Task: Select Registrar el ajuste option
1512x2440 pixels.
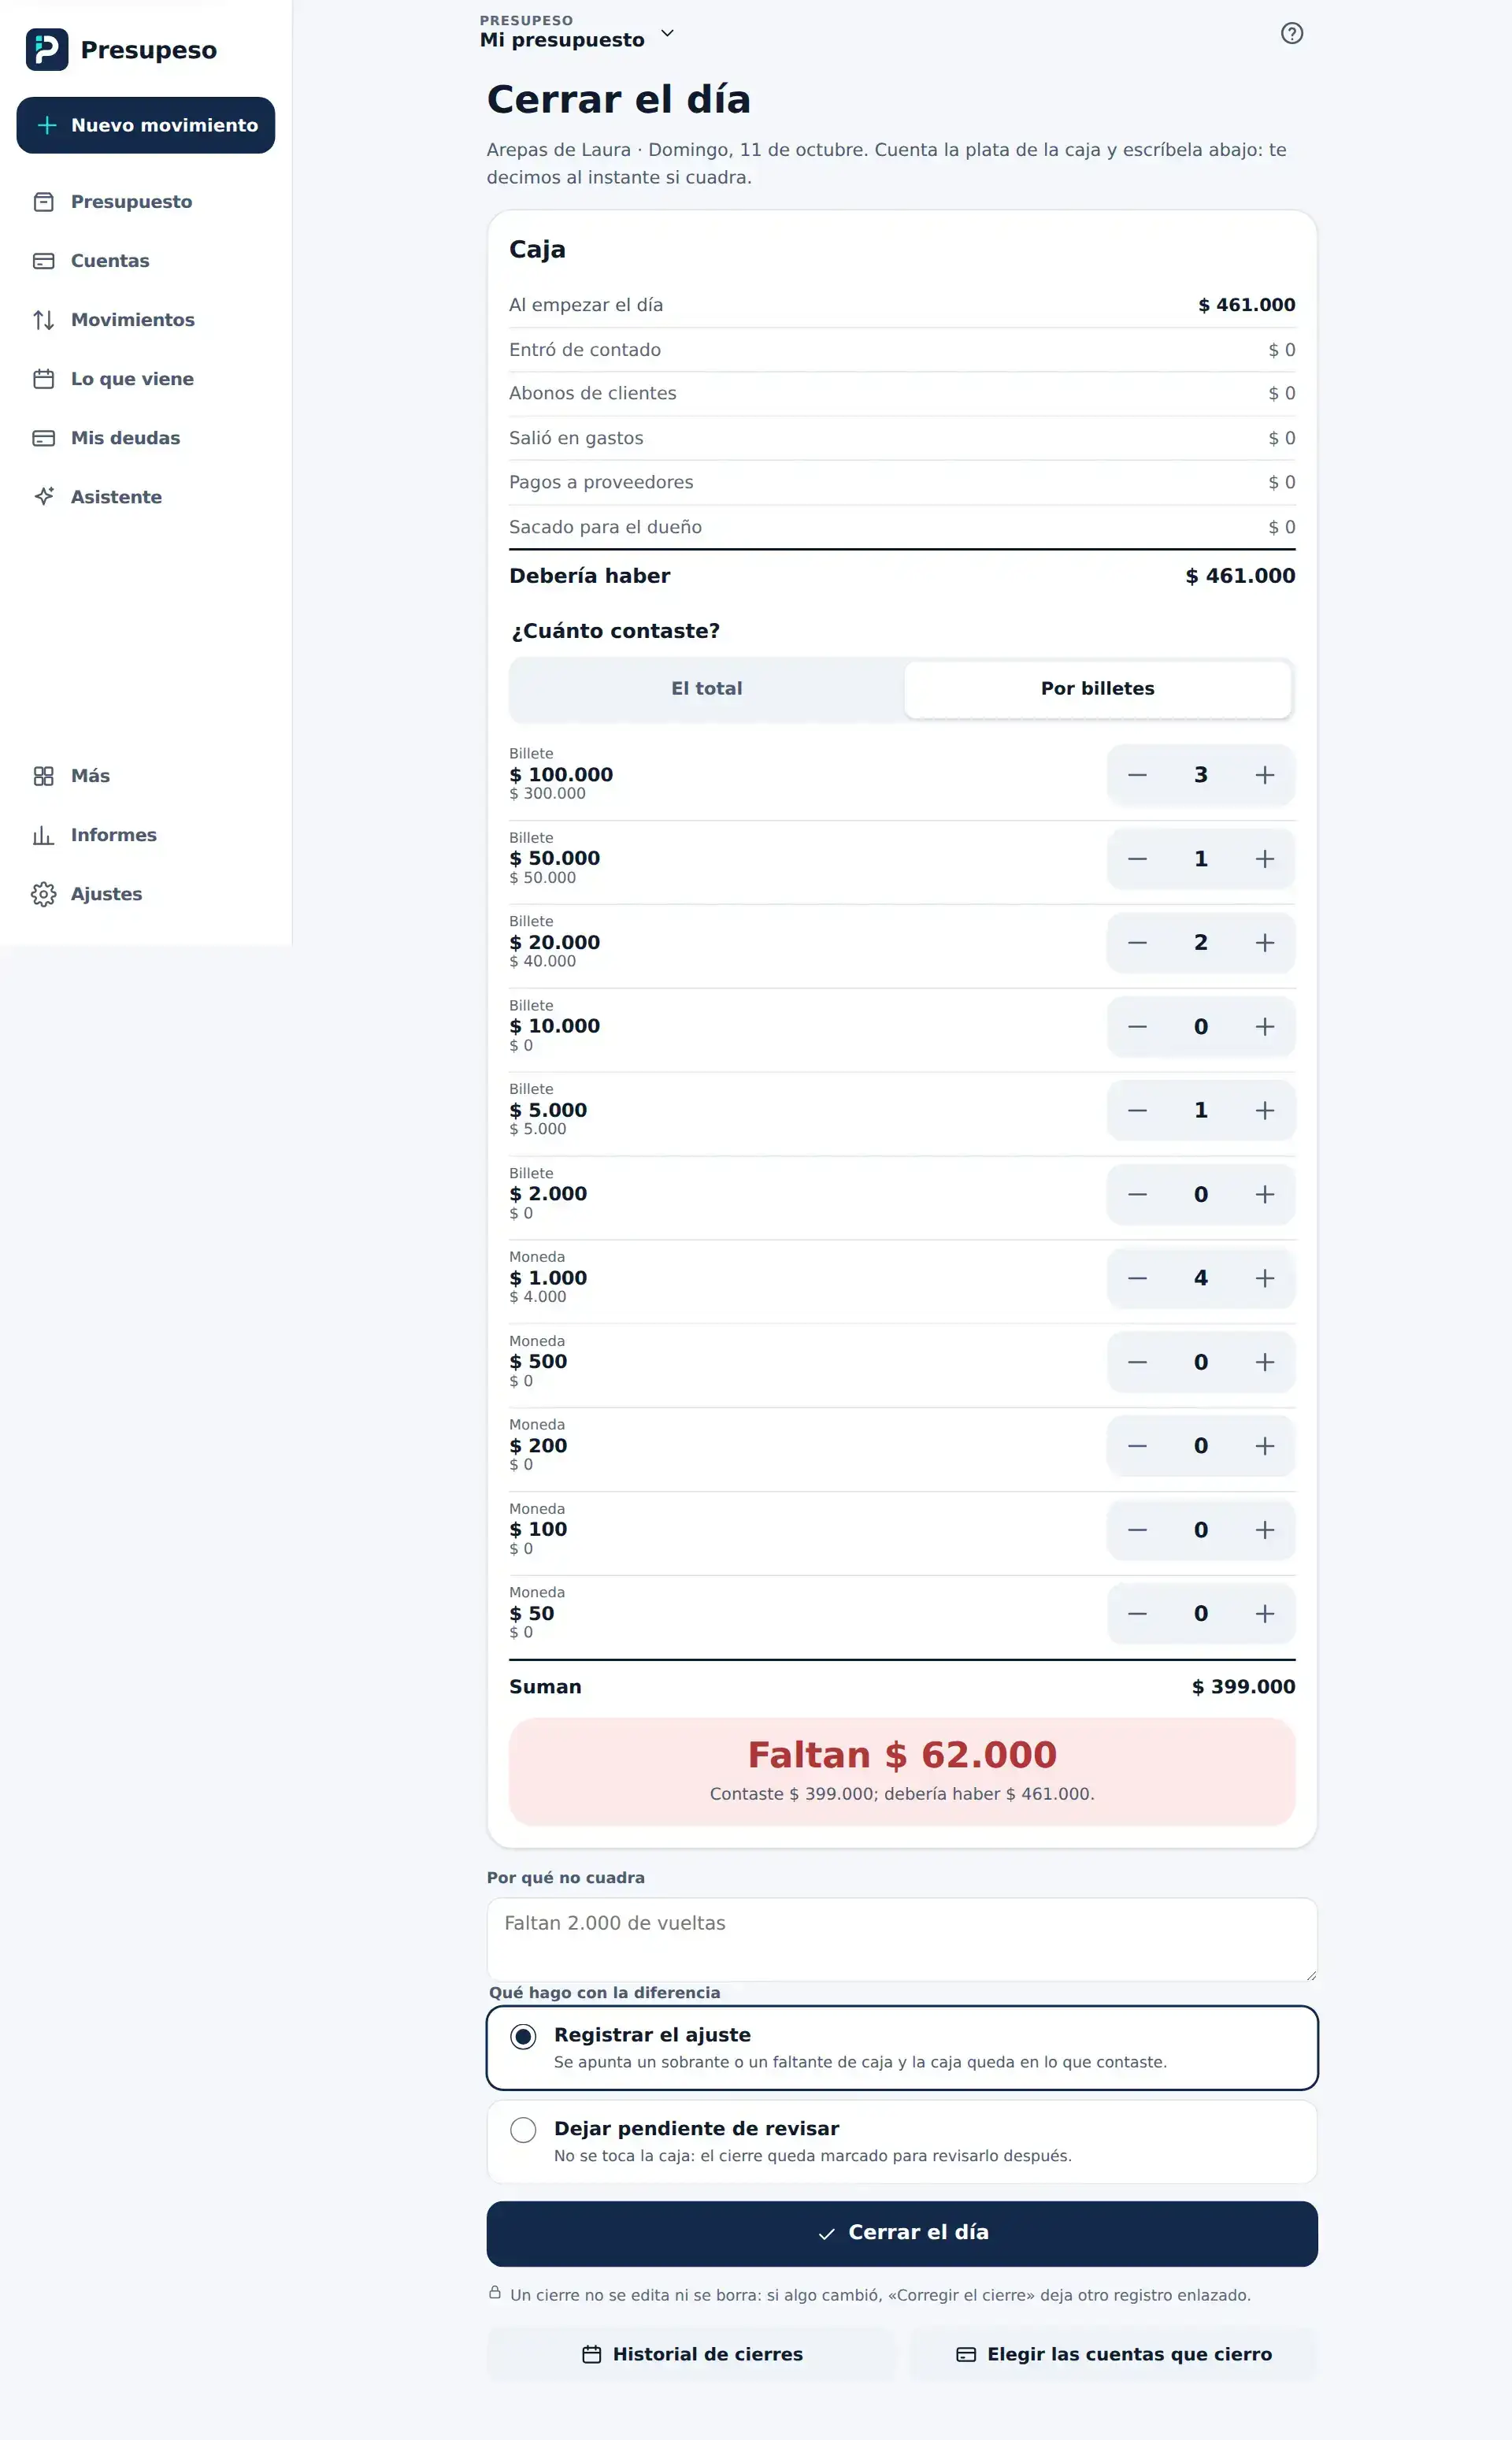Action: pyautogui.click(x=901, y=2047)
